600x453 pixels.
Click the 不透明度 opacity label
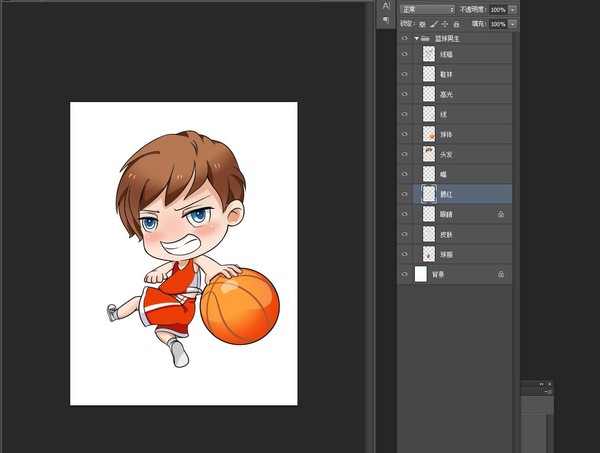pyautogui.click(x=473, y=10)
